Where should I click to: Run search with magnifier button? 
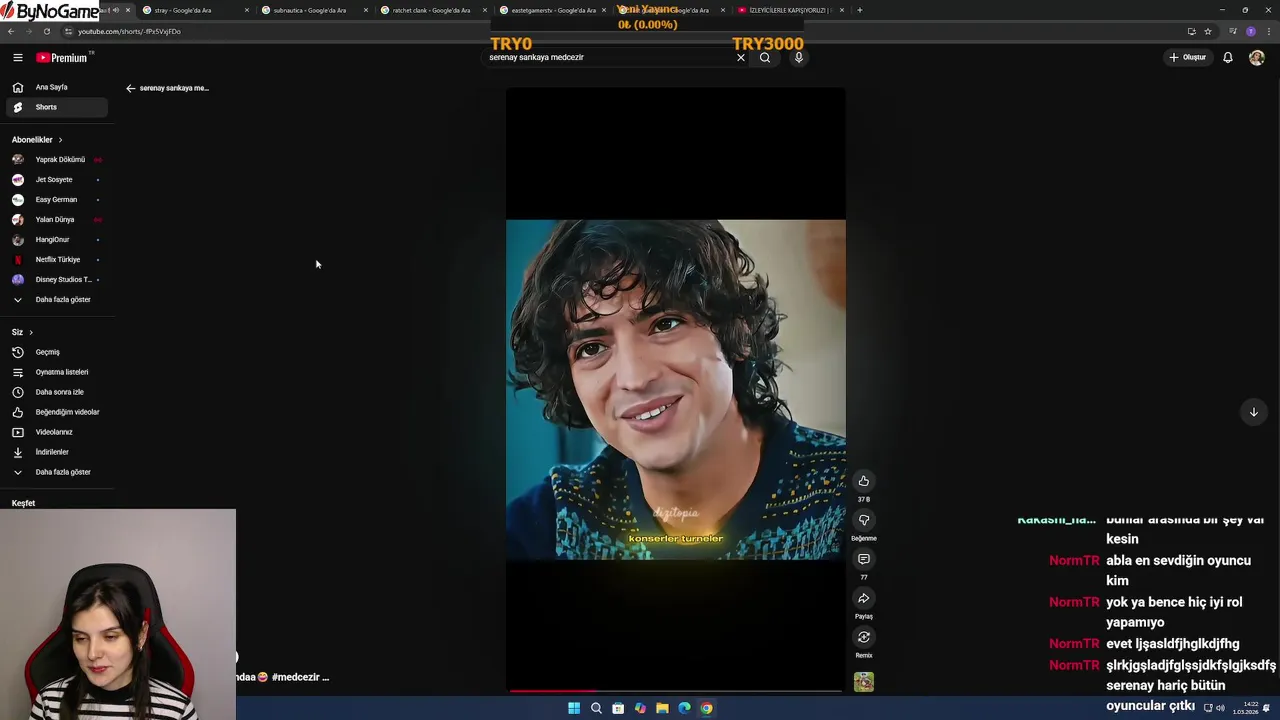[x=765, y=58]
